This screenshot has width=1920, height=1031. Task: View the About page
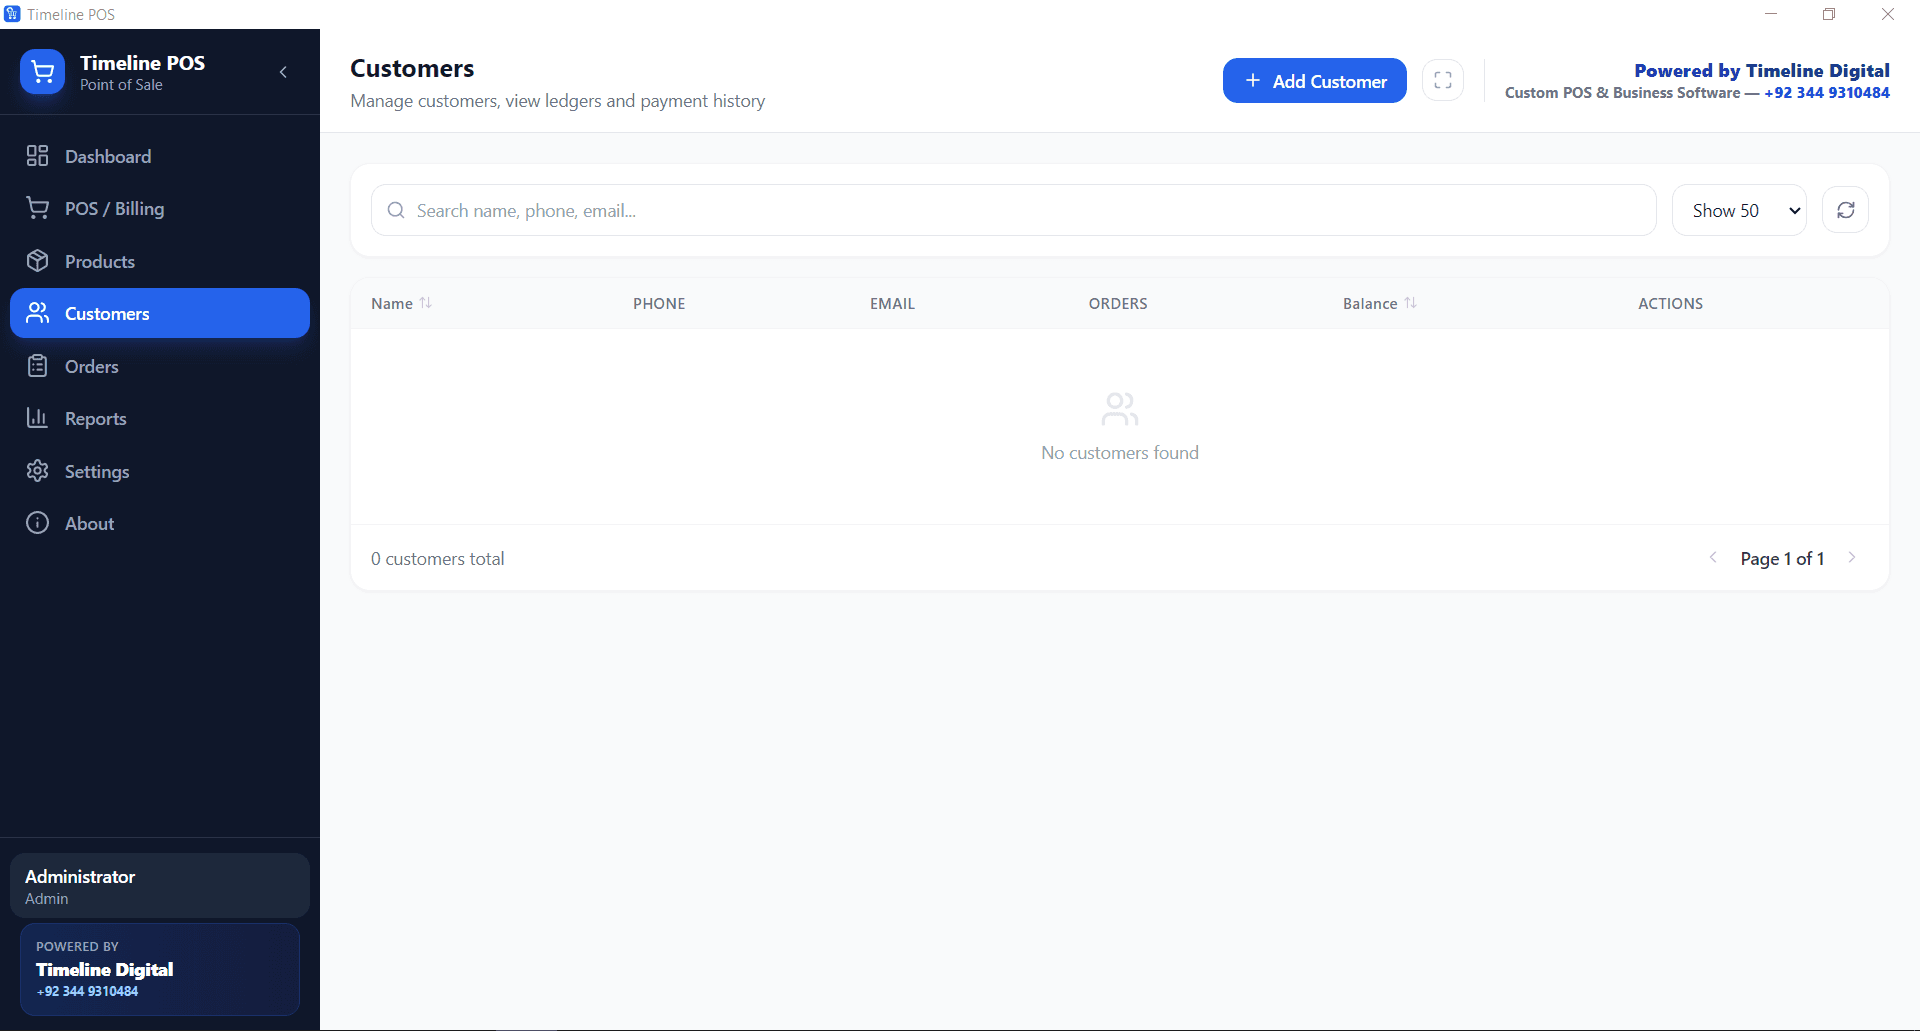coord(88,523)
